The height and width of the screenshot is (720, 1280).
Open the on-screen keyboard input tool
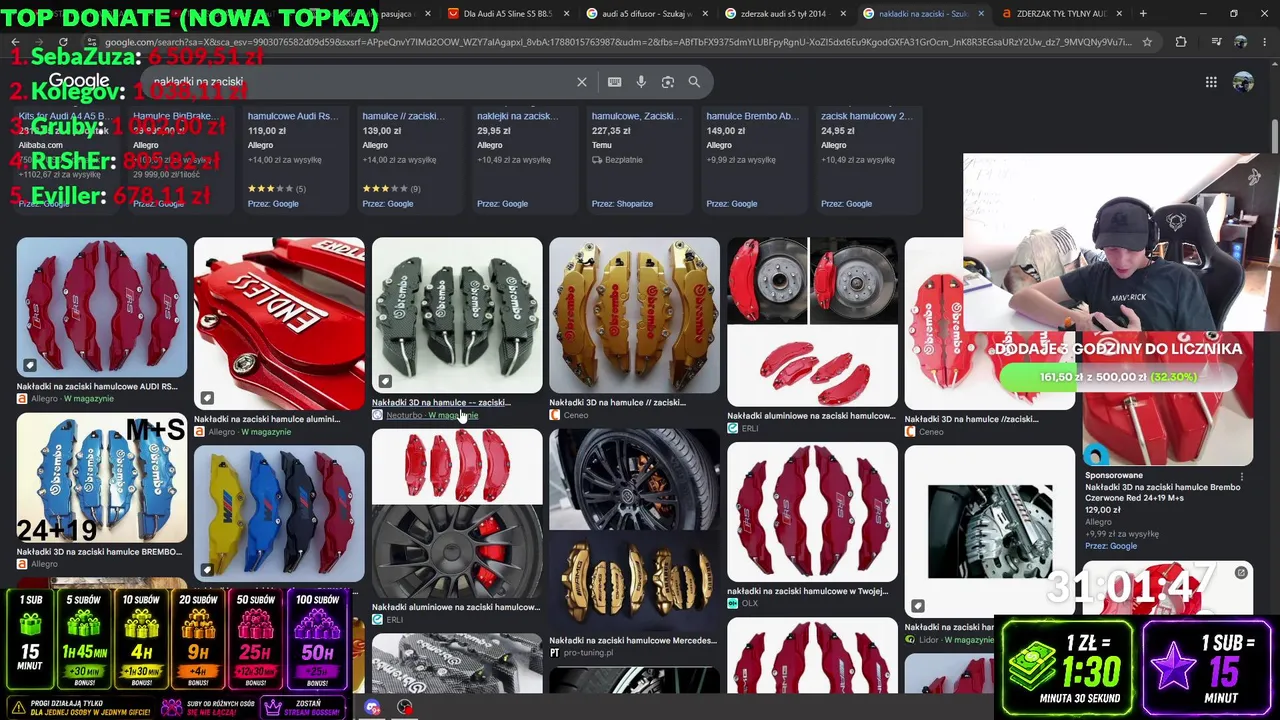click(x=614, y=82)
